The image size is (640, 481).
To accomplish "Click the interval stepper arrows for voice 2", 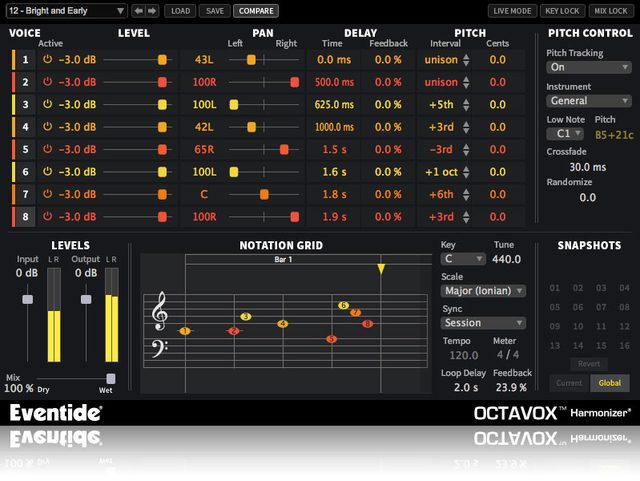I will click(466, 82).
